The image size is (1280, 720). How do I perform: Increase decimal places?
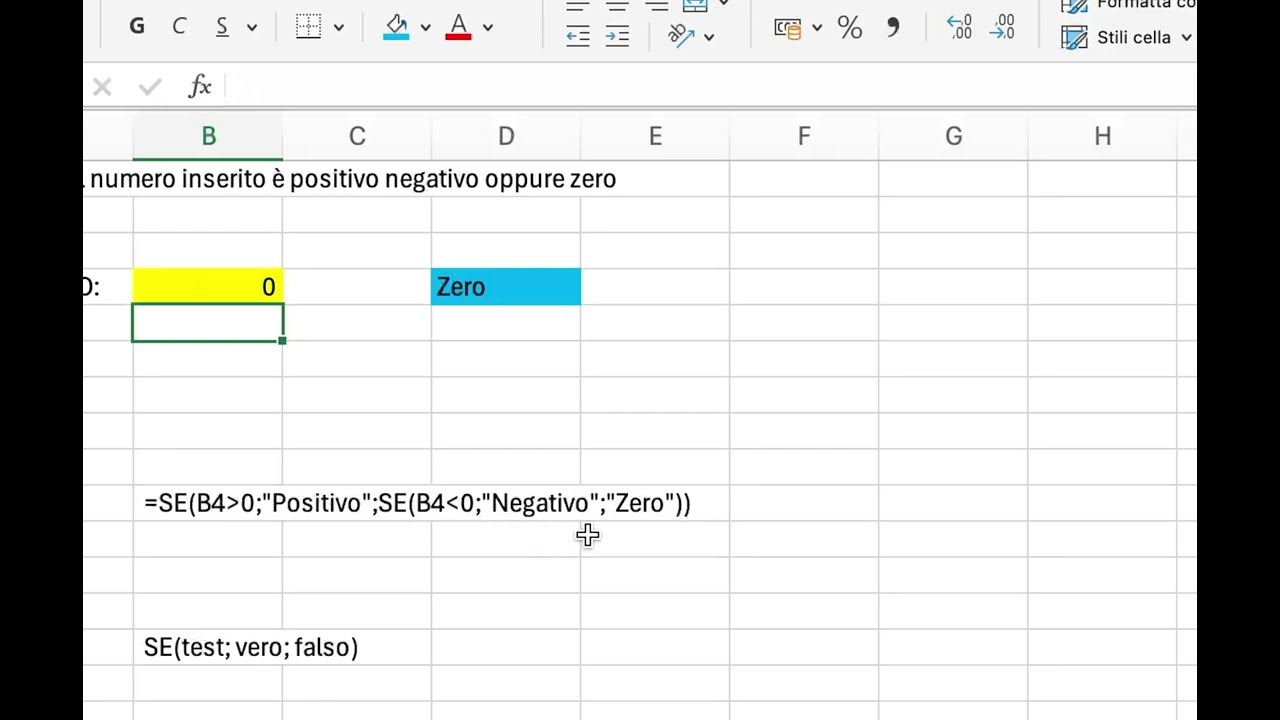pos(959,27)
